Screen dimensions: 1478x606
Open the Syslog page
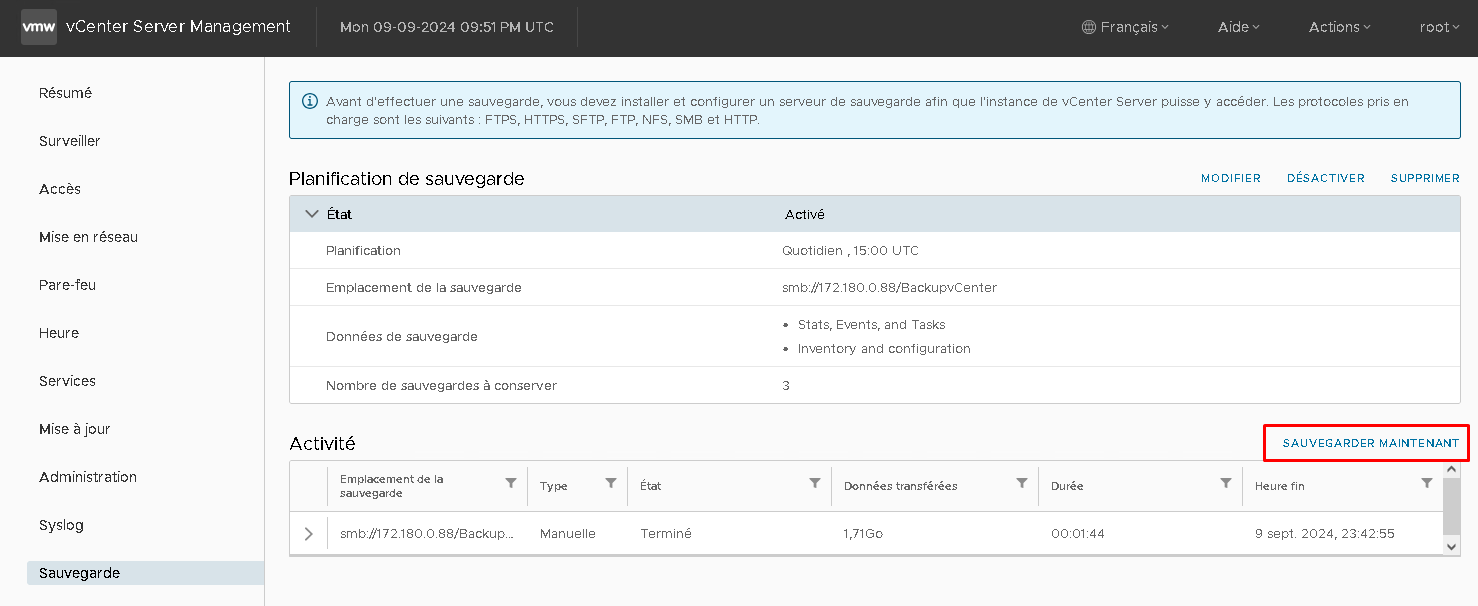click(x=61, y=525)
